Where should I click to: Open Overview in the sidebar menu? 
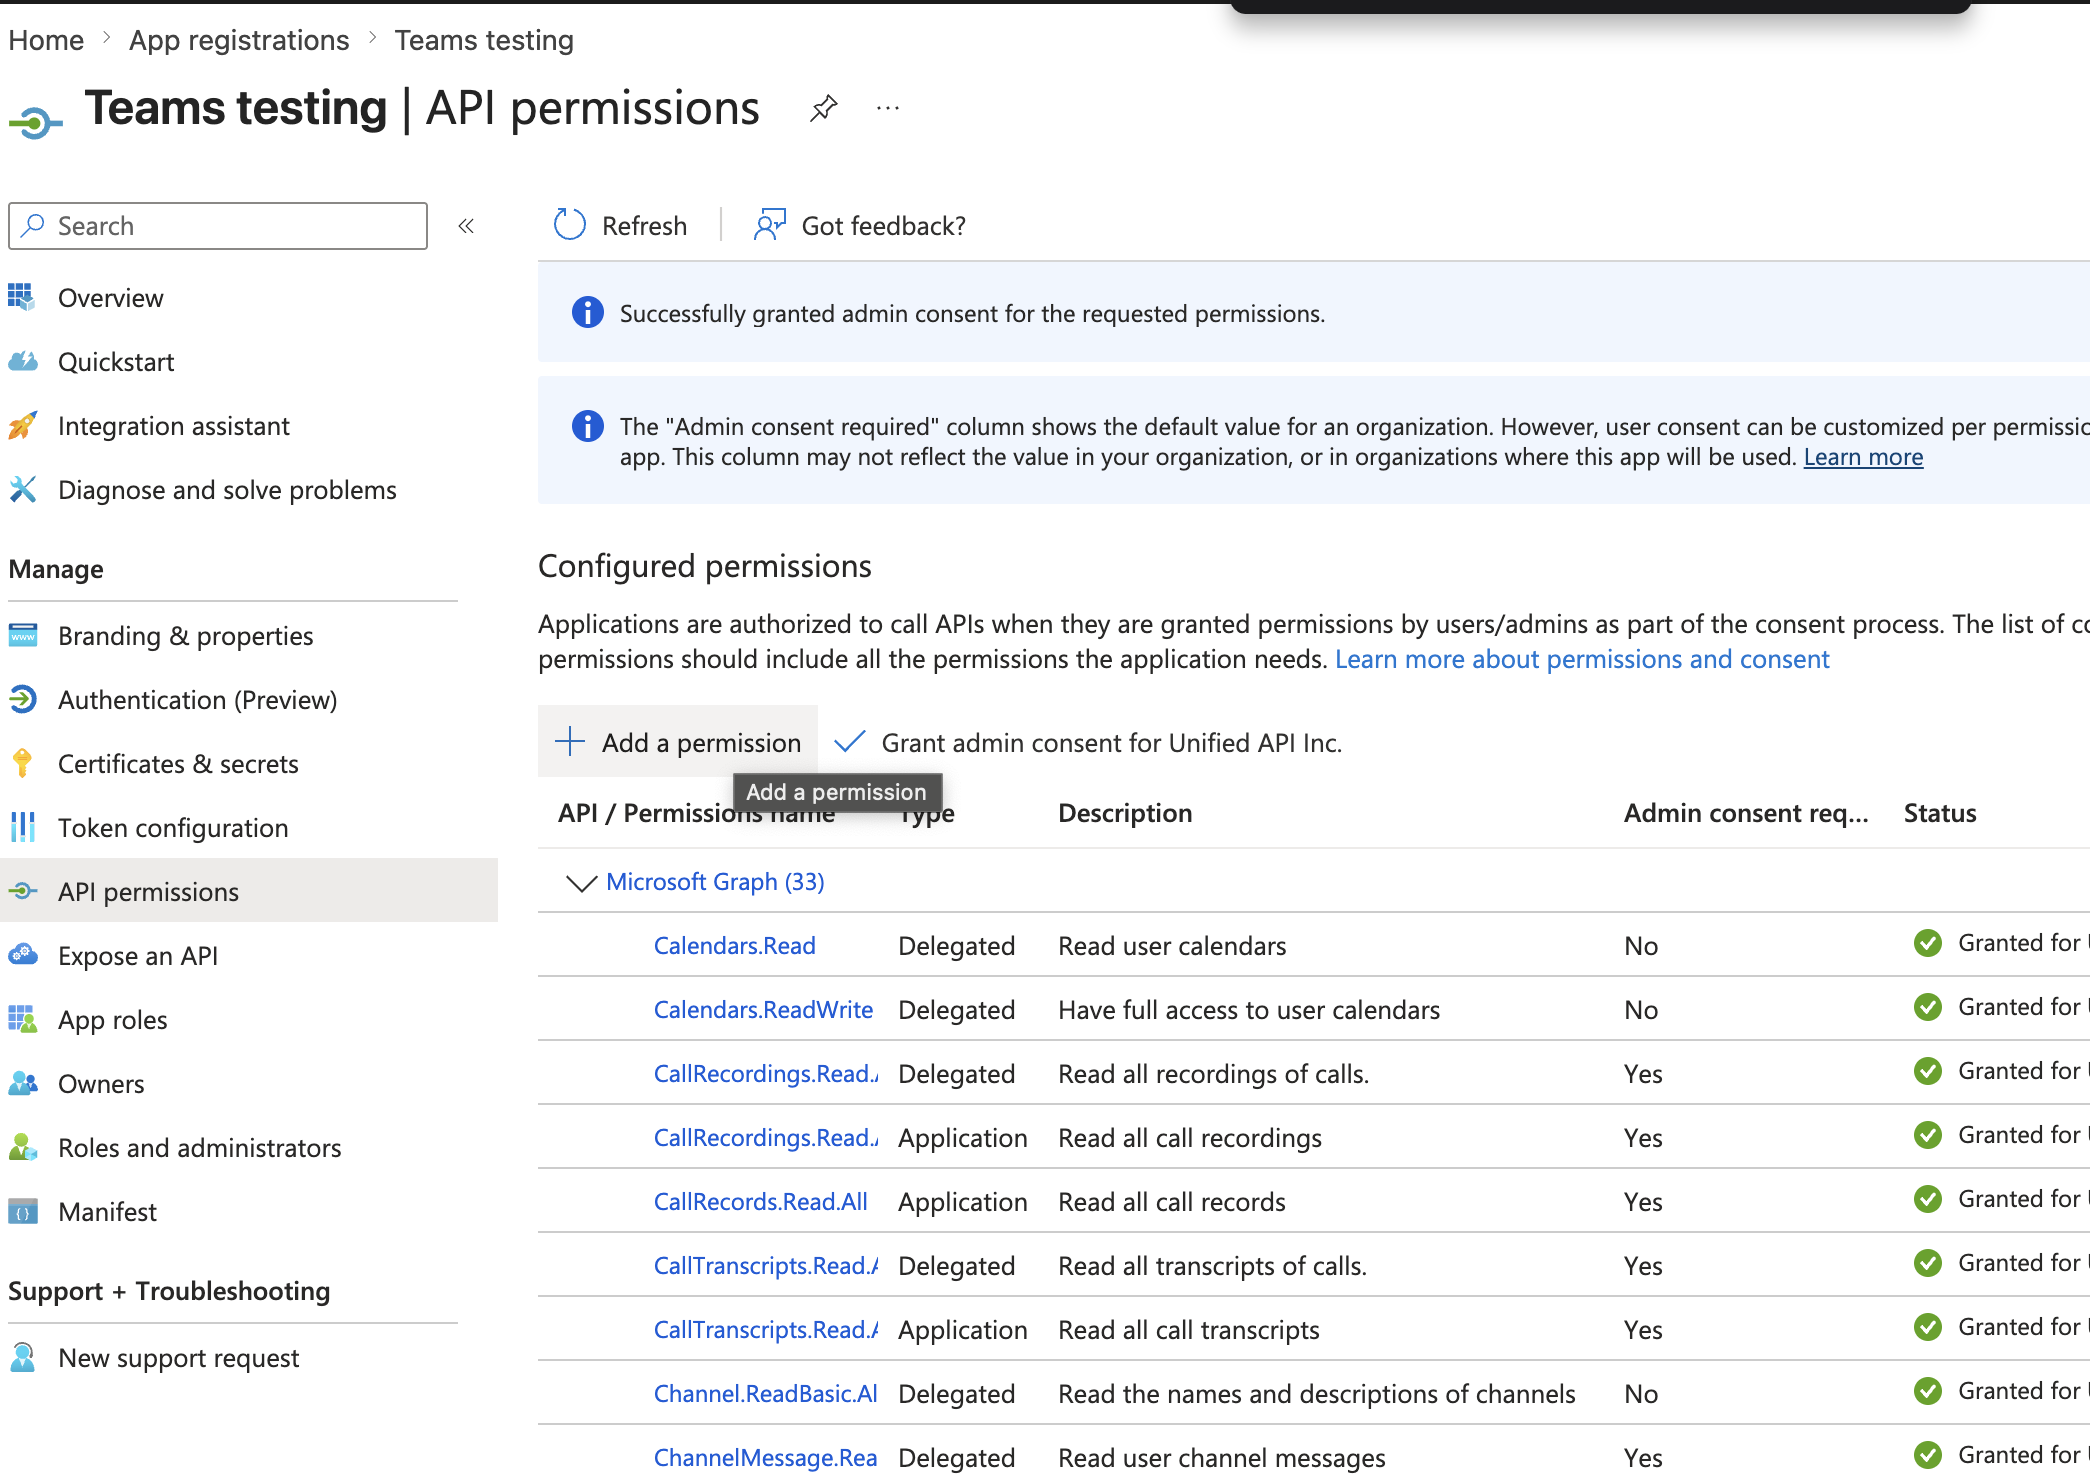110,298
